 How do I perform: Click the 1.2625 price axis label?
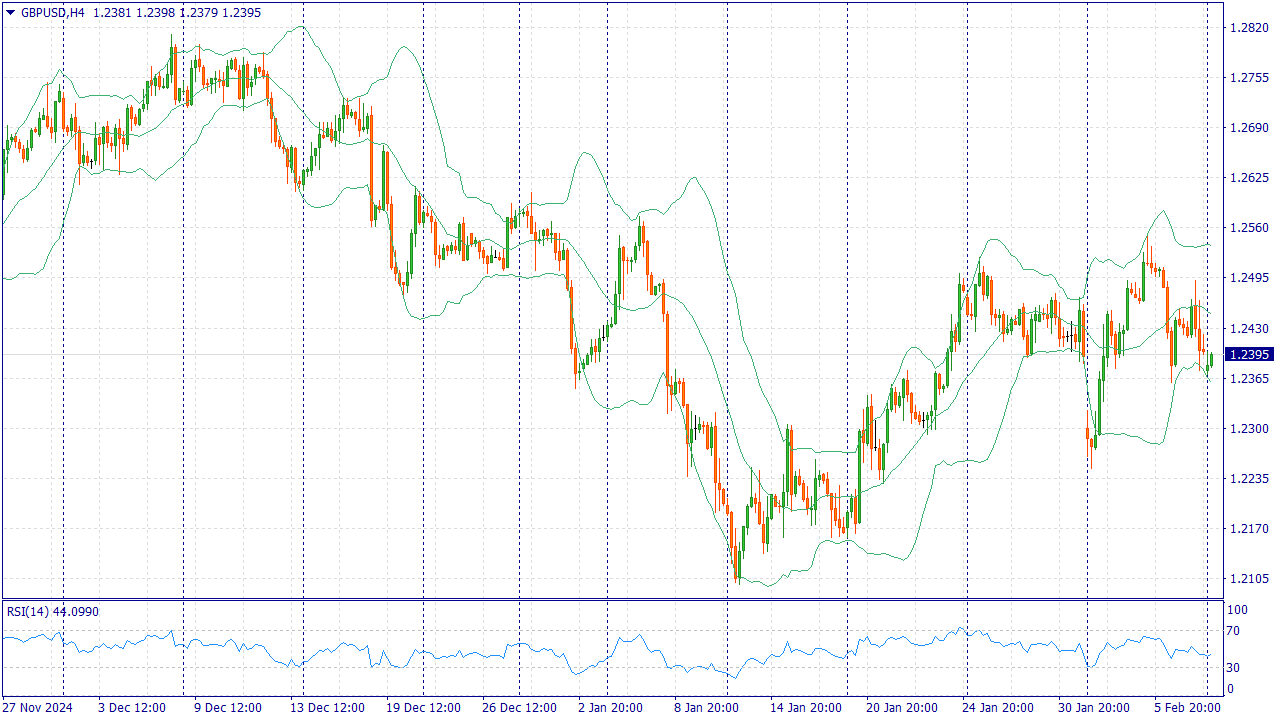[x=1249, y=178]
